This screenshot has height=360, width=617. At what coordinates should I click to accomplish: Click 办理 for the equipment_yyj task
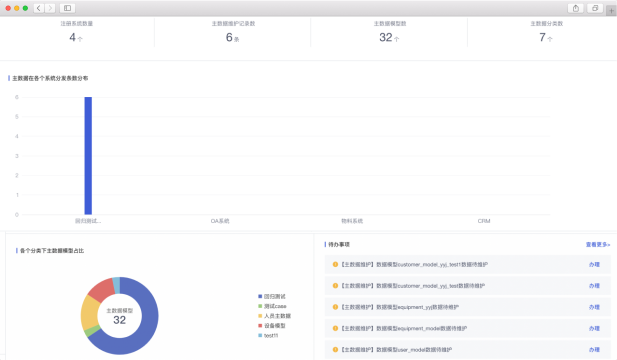pyautogui.click(x=594, y=307)
